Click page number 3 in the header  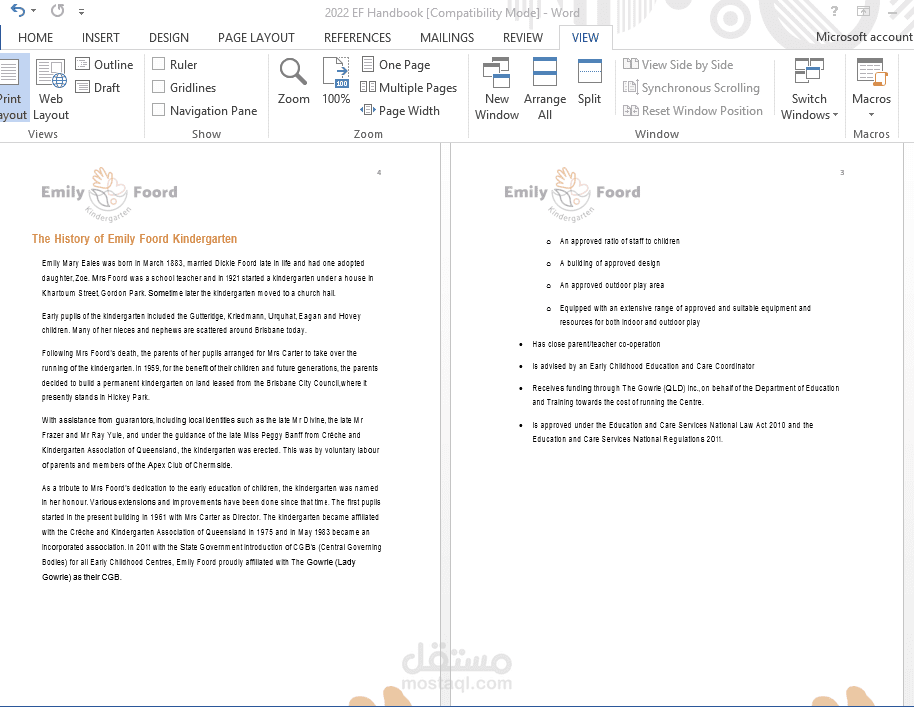[x=842, y=173]
